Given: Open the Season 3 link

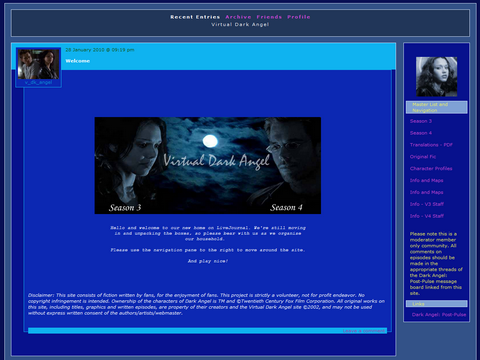Looking at the screenshot, I should click(x=421, y=121).
